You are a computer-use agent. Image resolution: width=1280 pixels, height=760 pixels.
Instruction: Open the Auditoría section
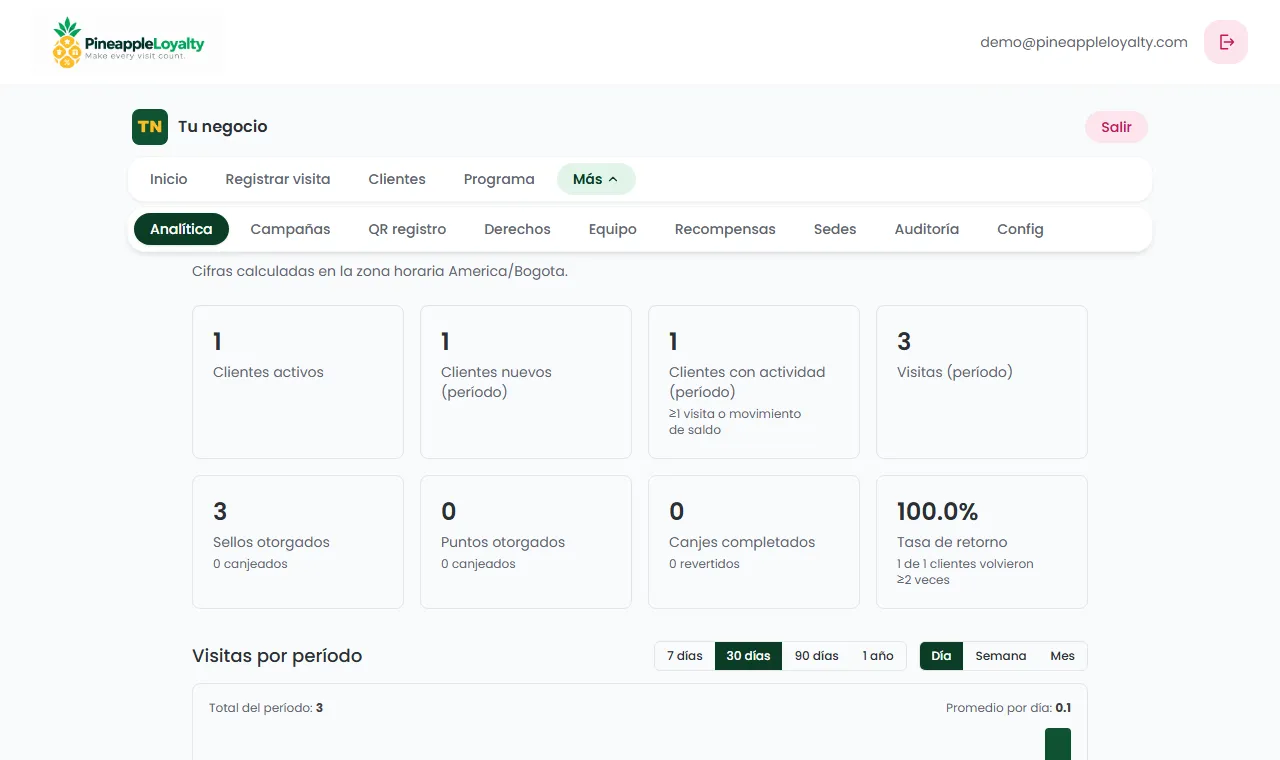pyautogui.click(x=927, y=229)
